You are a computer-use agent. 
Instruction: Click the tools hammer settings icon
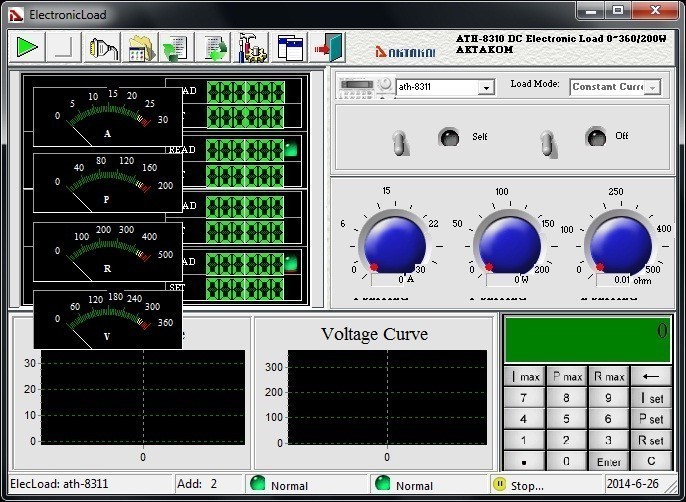coord(252,47)
